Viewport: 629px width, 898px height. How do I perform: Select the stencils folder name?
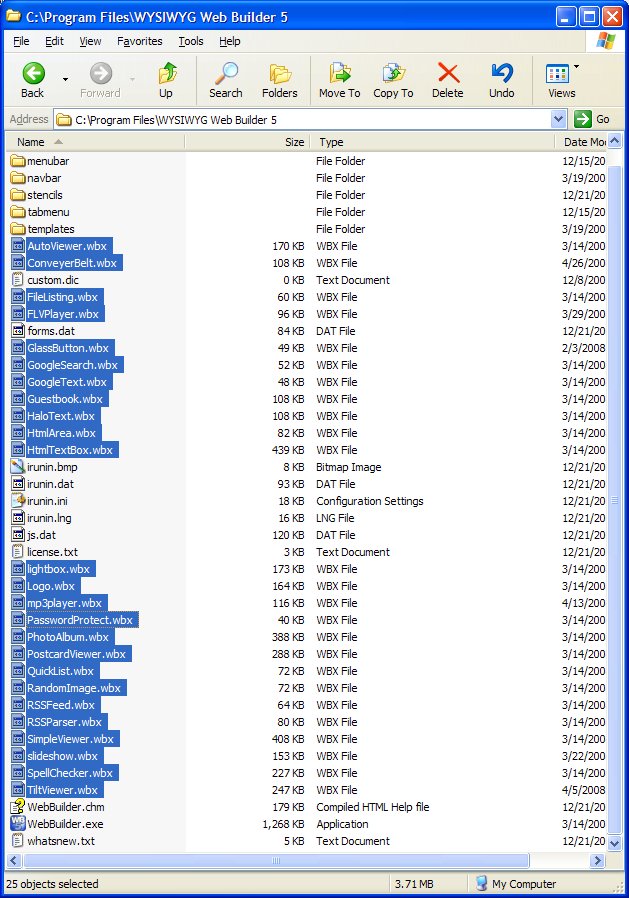[45, 195]
